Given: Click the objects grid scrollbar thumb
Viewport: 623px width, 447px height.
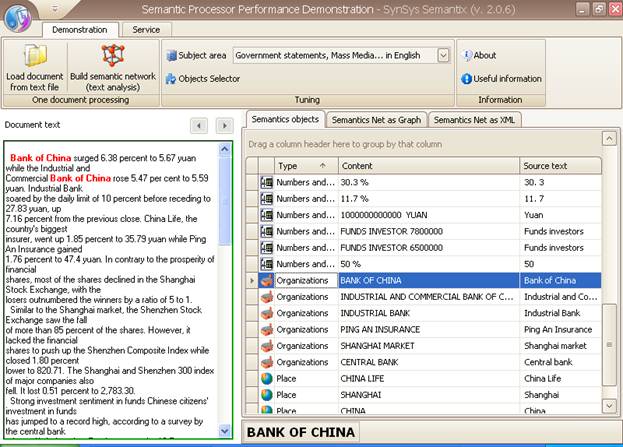Looking at the screenshot, I should 609,344.
